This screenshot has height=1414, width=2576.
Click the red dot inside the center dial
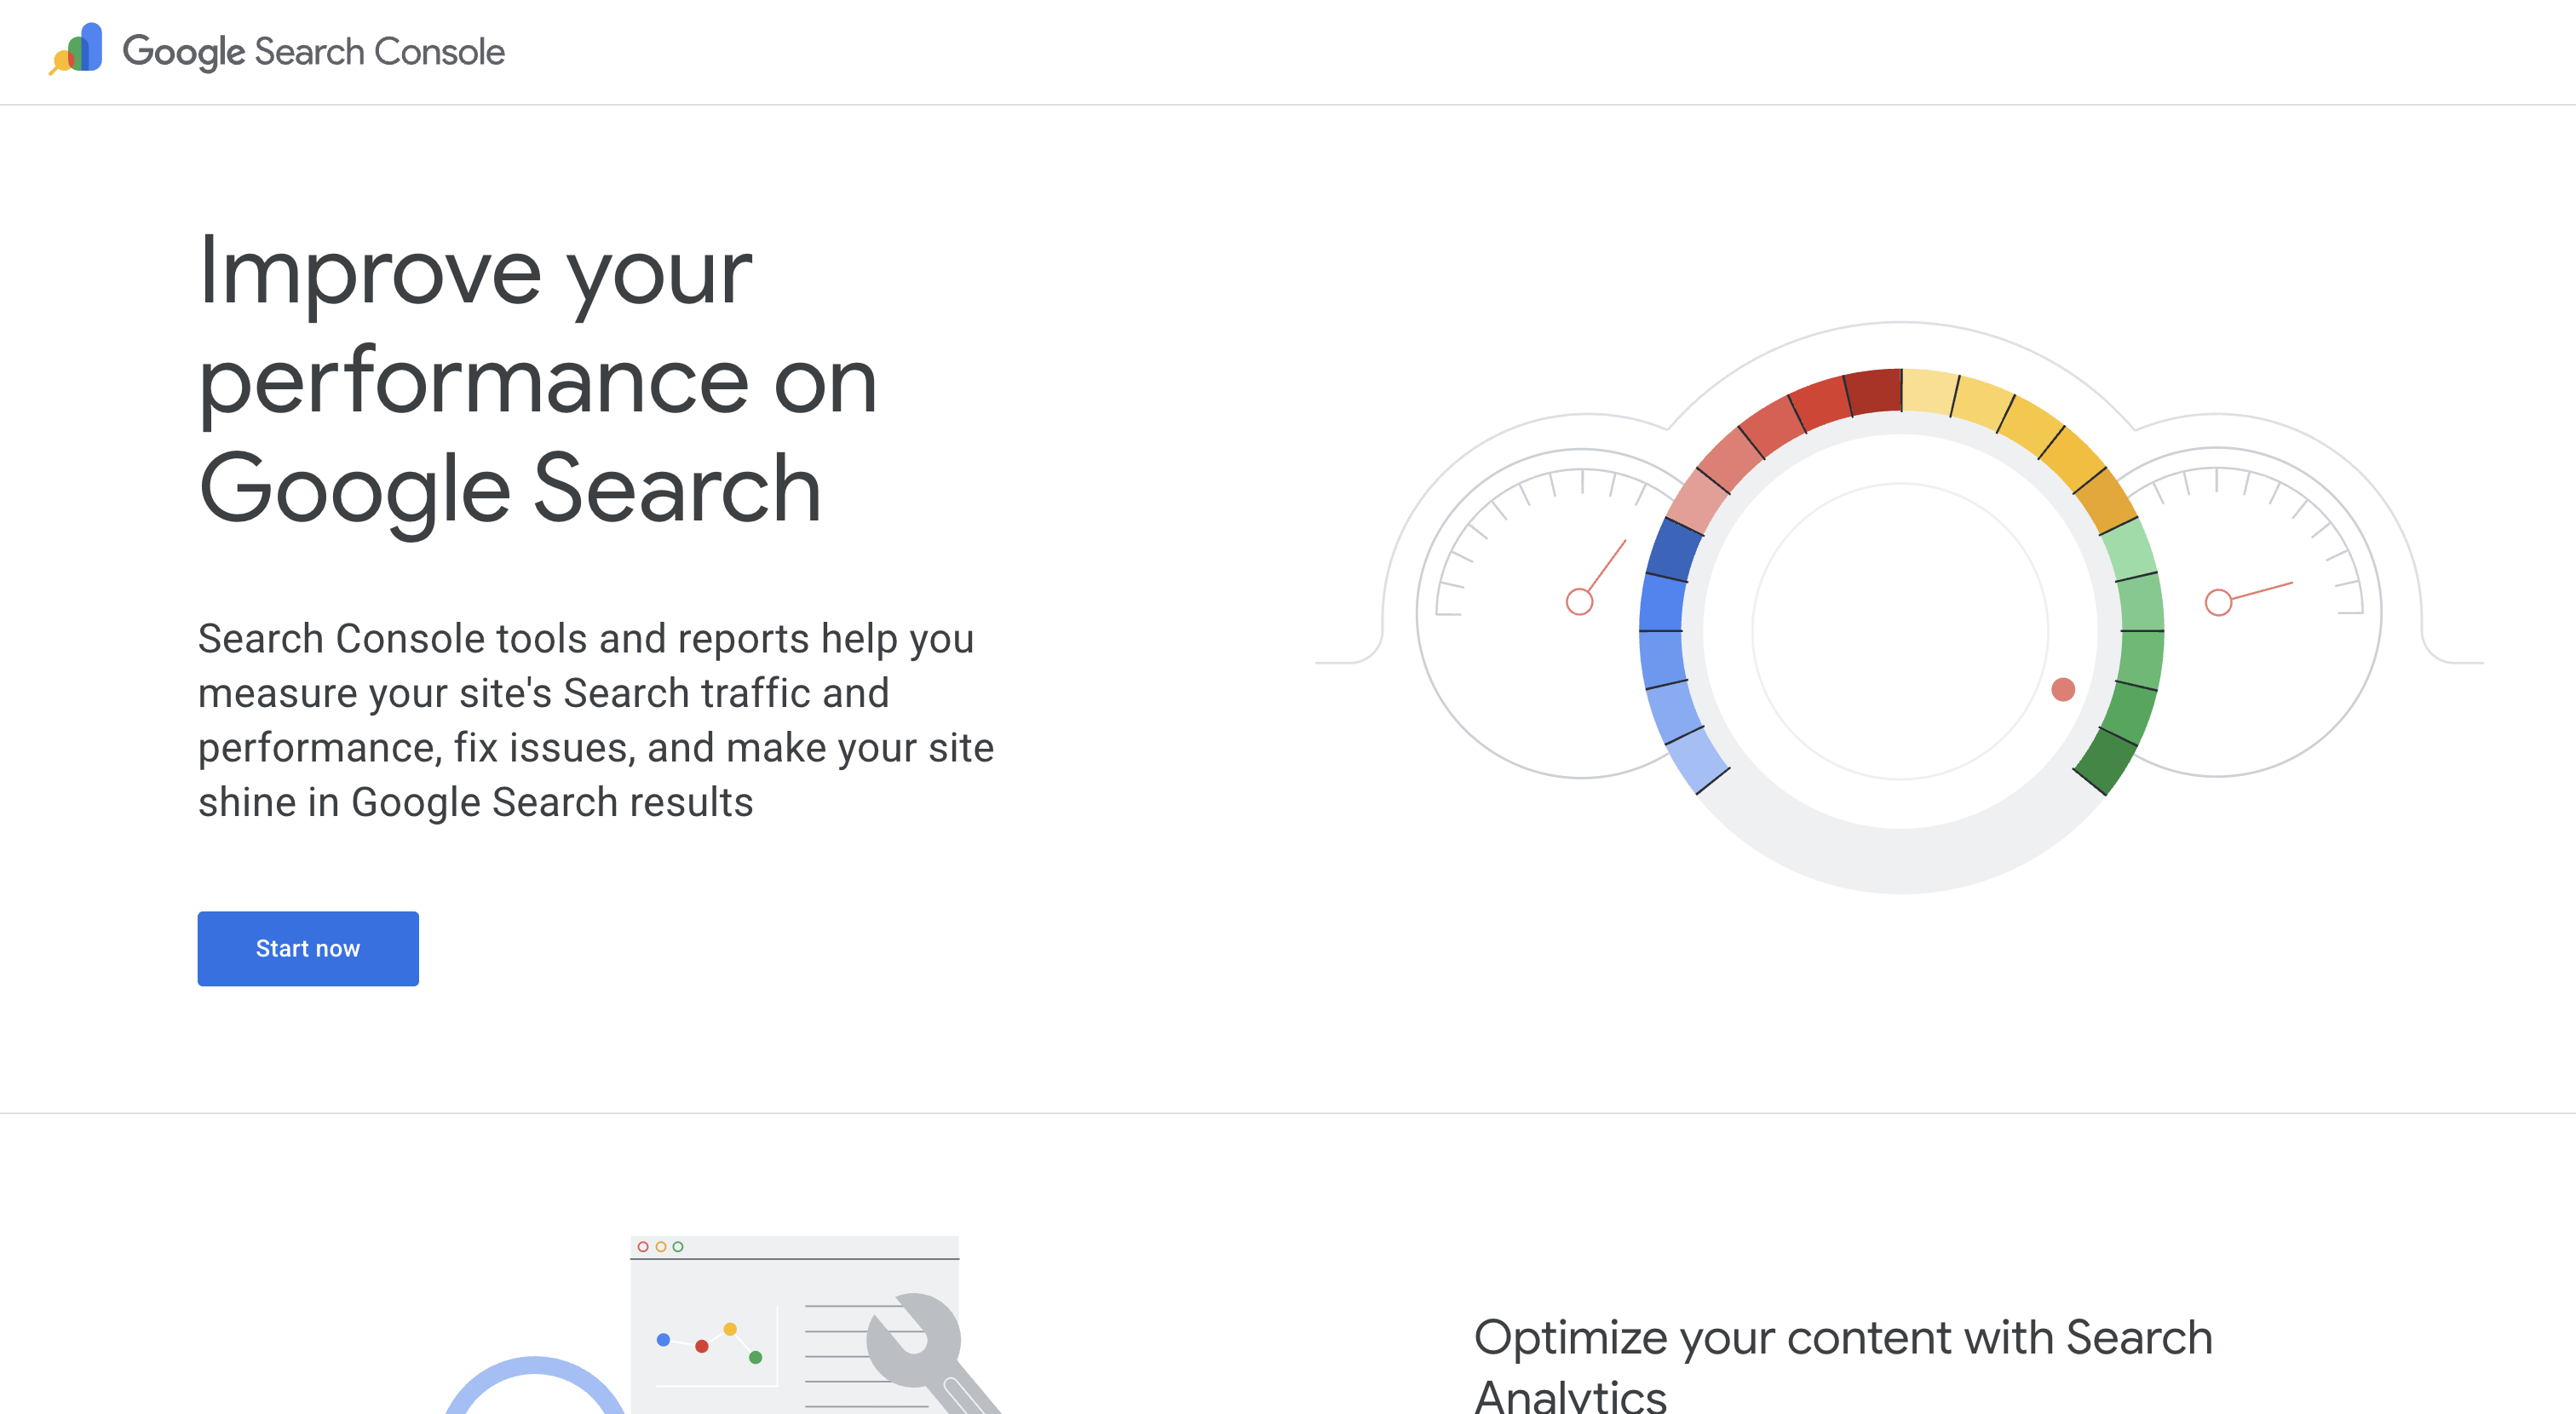pyautogui.click(x=2063, y=689)
